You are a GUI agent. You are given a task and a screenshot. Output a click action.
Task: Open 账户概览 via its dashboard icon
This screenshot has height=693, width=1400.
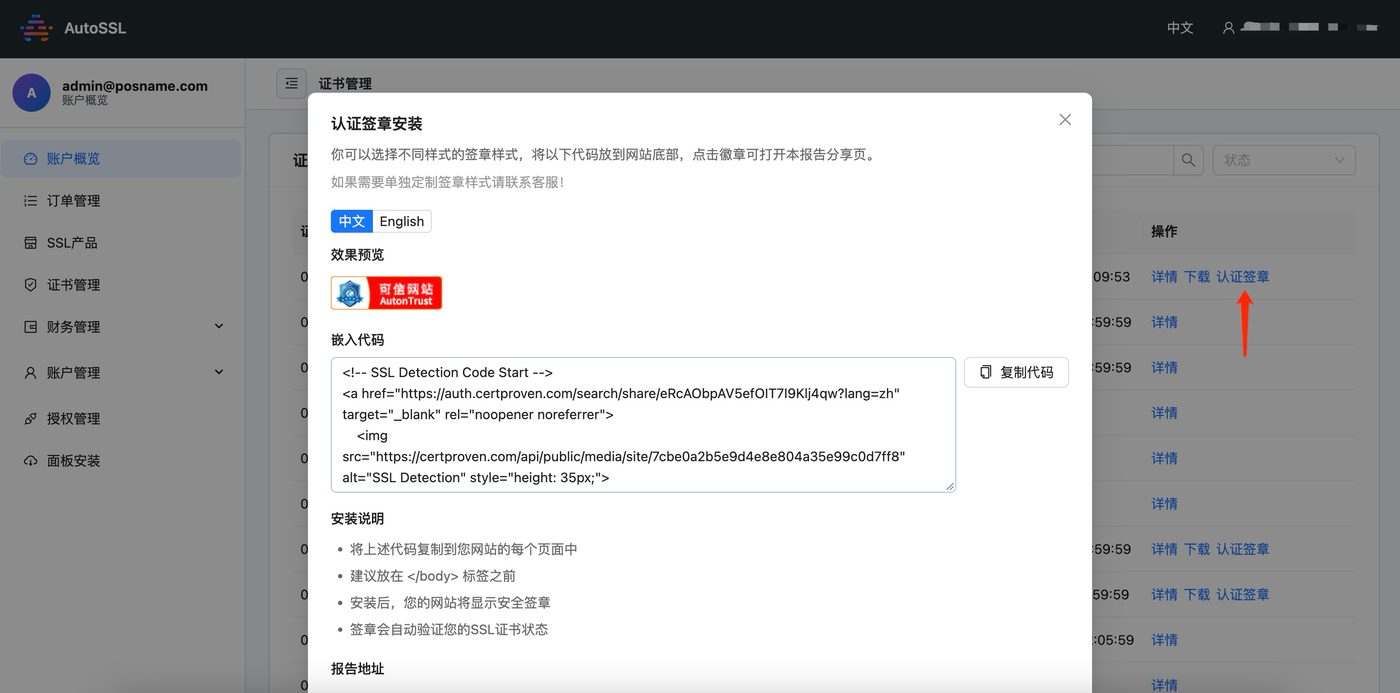coord(30,159)
